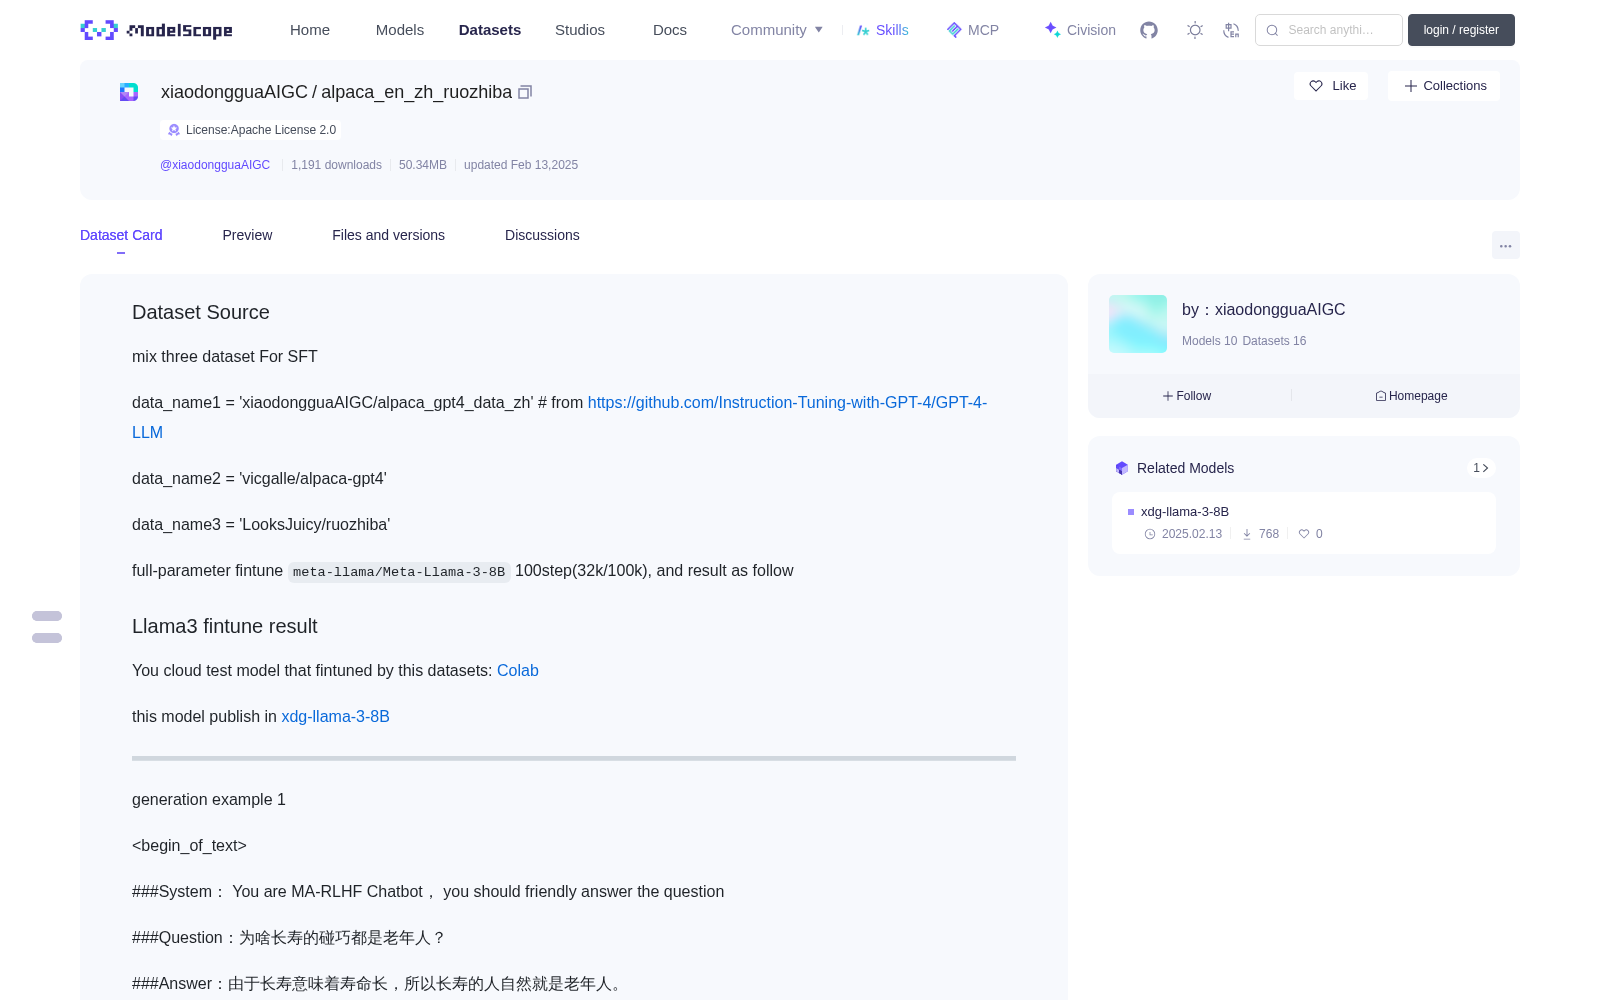Screen dimensions: 1600x1000
Task: Open the Discussions tab
Action: (542, 235)
